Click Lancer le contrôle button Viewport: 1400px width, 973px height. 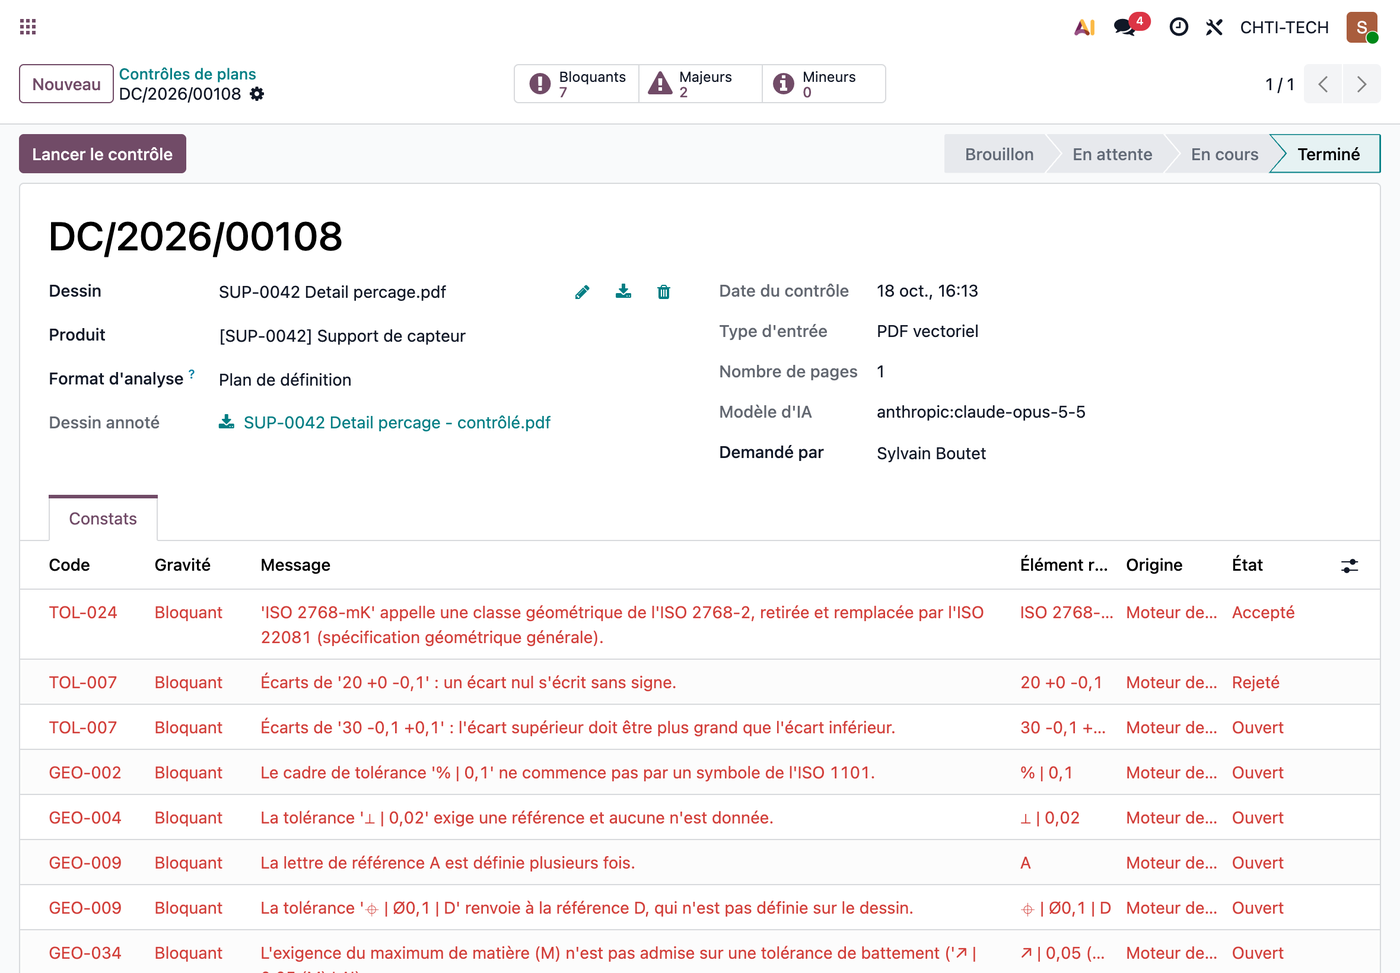tap(102, 154)
